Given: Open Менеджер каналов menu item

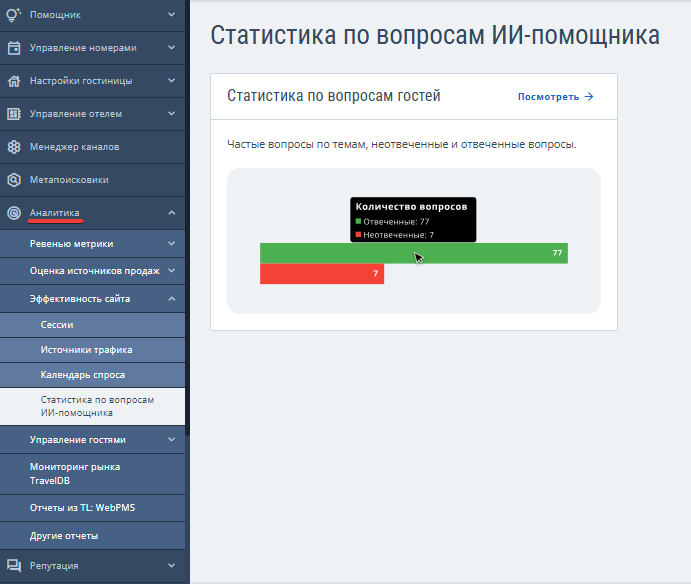Looking at the screenshot, I should coord(93,147).
